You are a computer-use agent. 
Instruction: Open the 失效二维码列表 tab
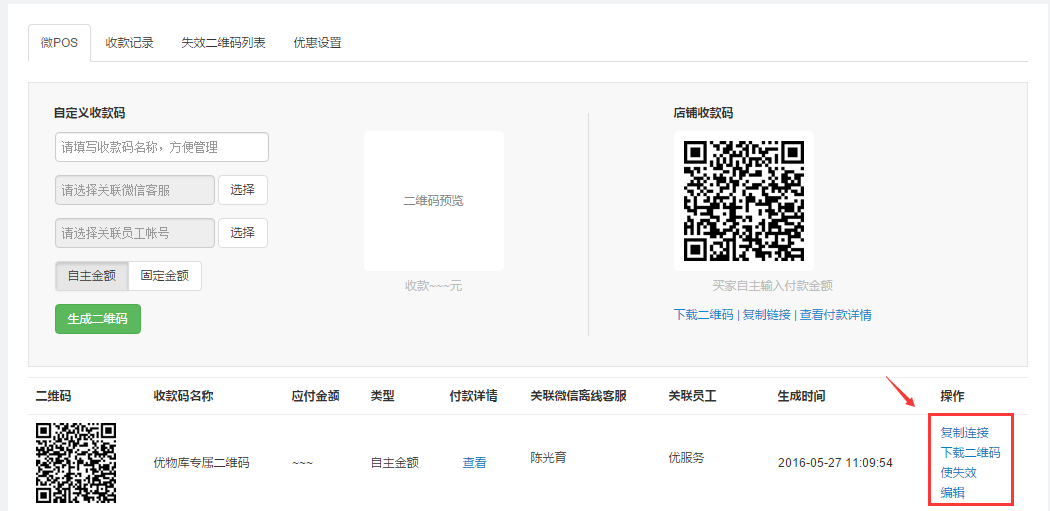pyautogui.click(x=223, y=43)
